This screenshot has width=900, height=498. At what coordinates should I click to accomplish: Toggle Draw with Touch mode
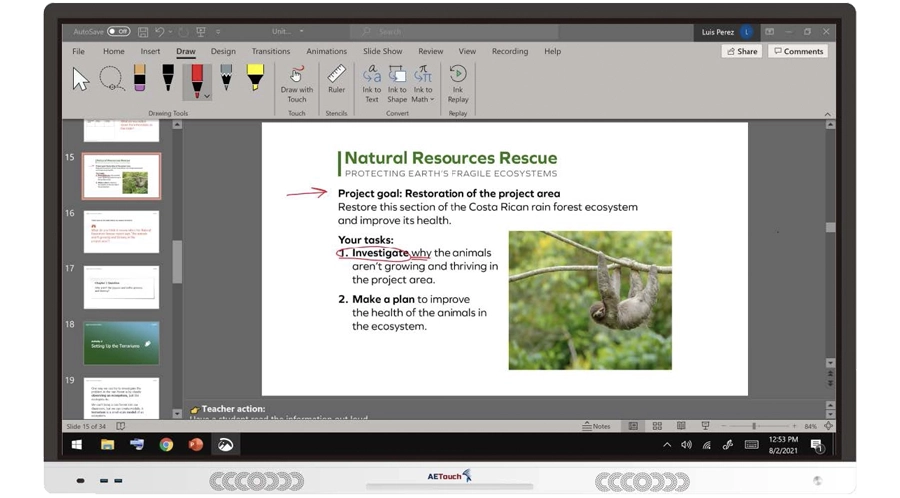point(296,83)
